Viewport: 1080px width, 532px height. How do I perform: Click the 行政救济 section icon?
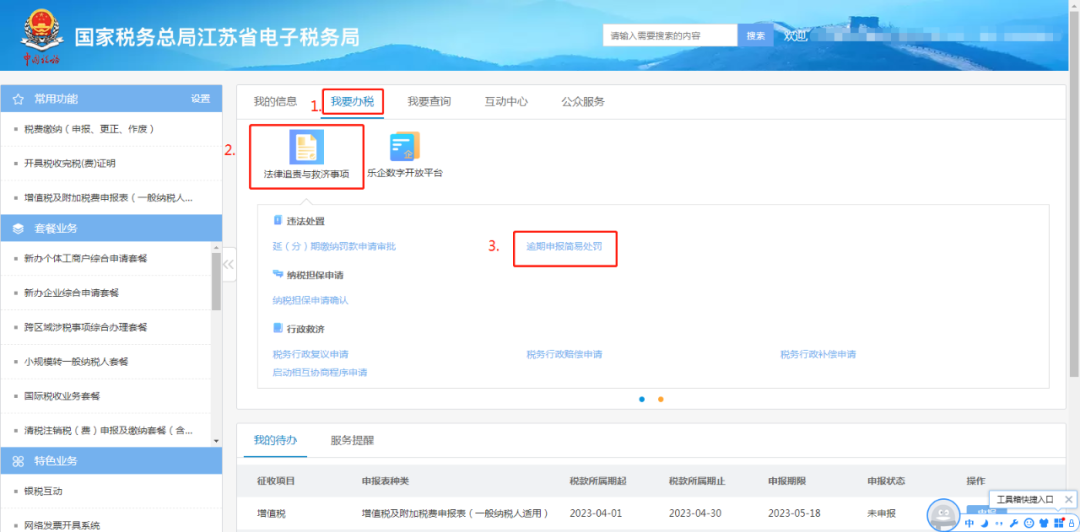click(278, 327)
